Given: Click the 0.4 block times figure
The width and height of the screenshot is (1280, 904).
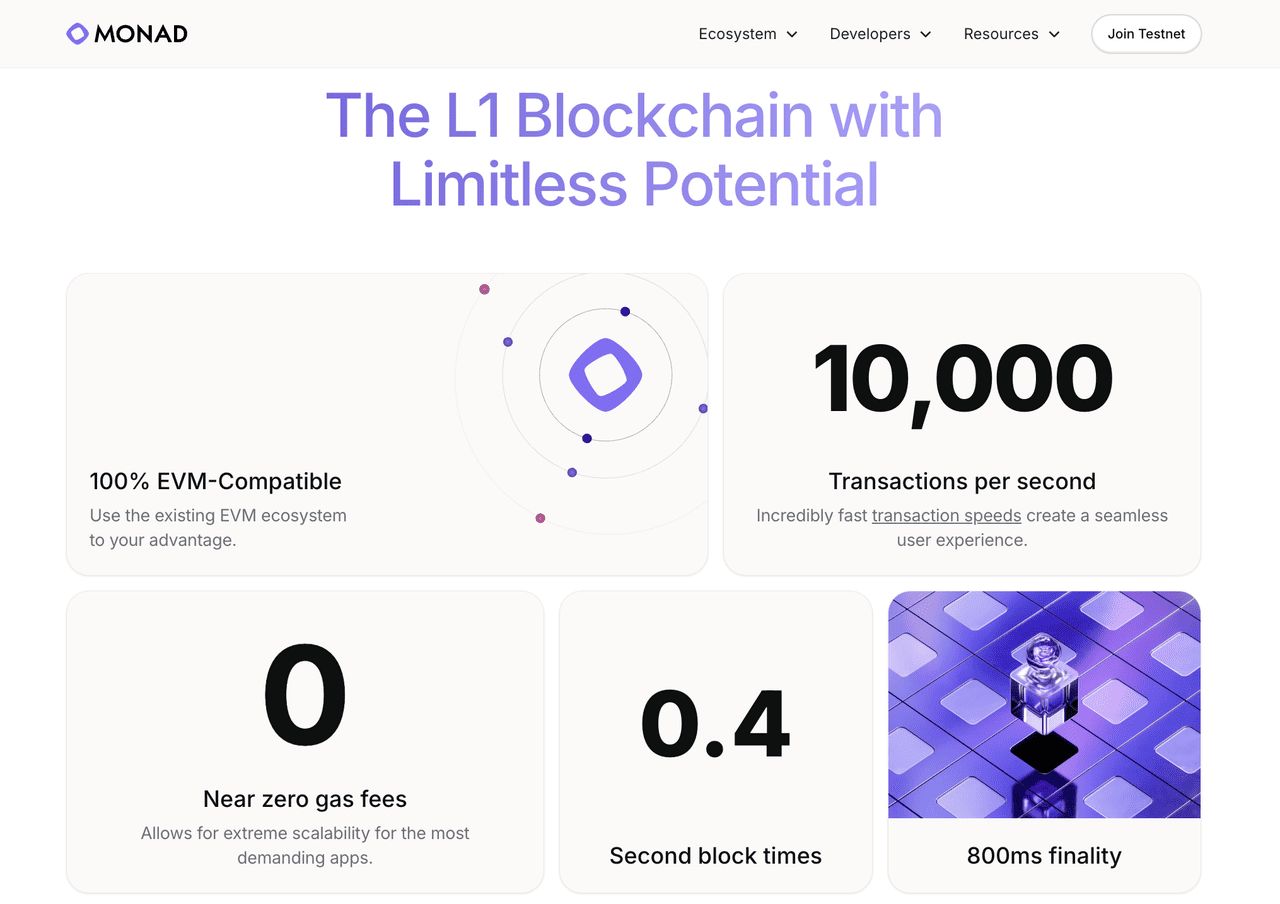Looking at the screenshot, I should [x=715, y=722].
